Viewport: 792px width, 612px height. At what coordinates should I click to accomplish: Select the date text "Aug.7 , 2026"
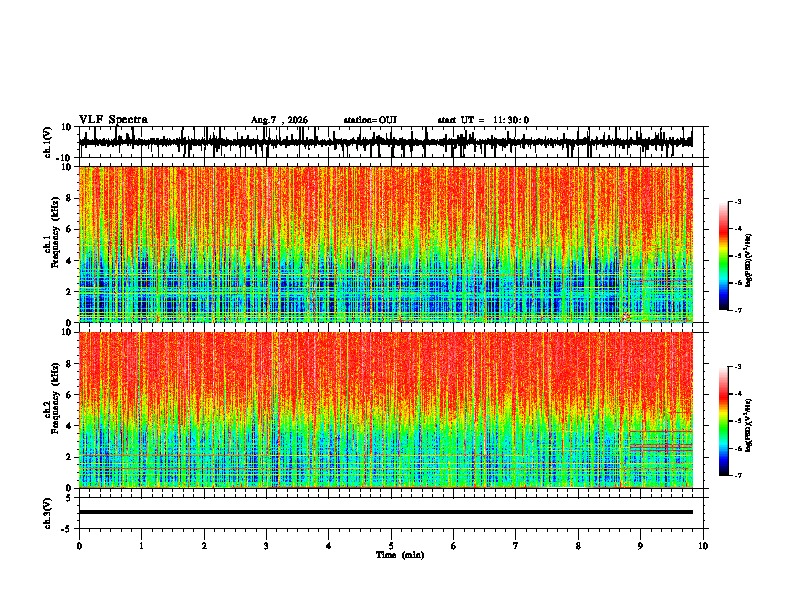point(279,120)
